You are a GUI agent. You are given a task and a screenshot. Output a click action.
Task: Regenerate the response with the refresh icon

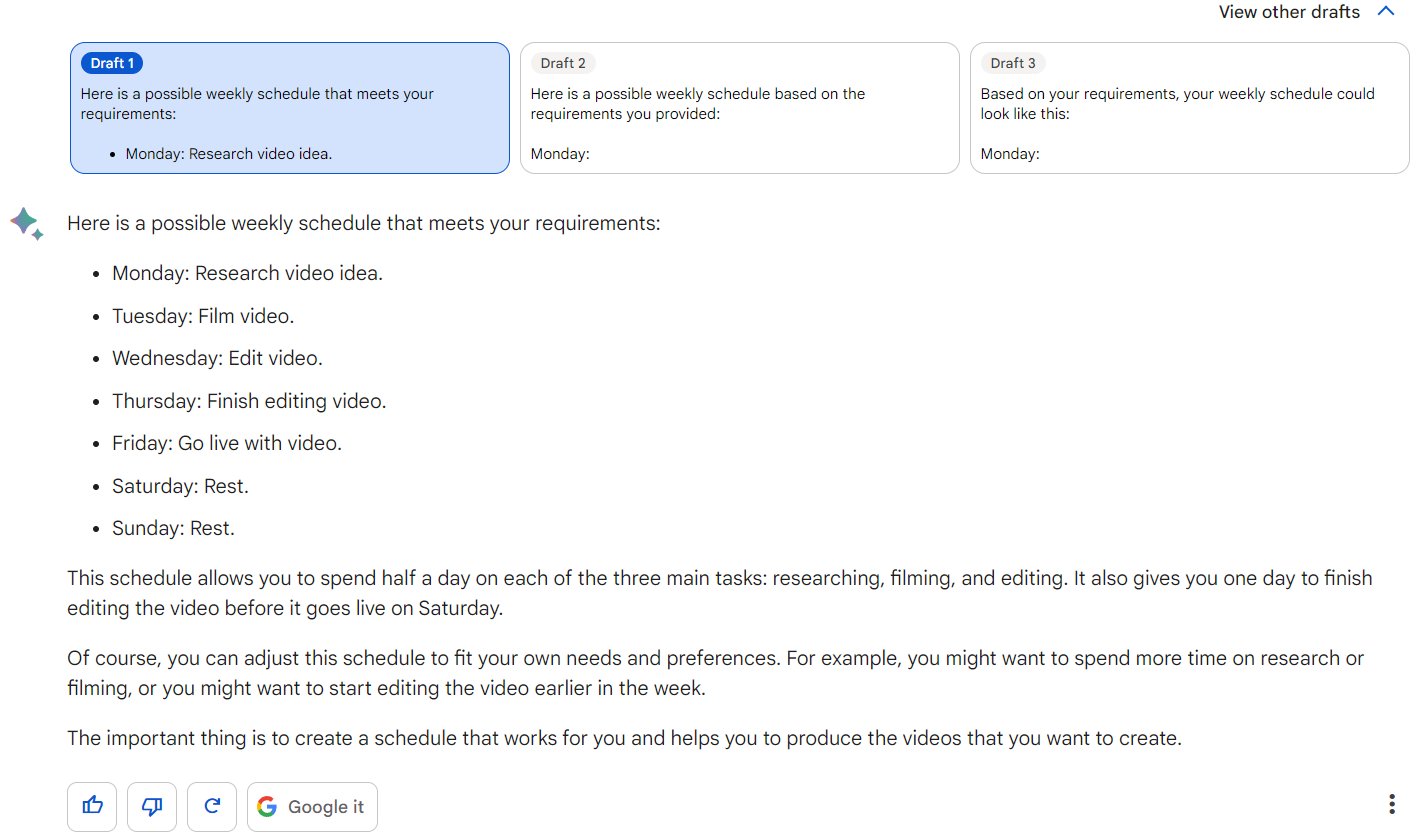pos(212,806)
